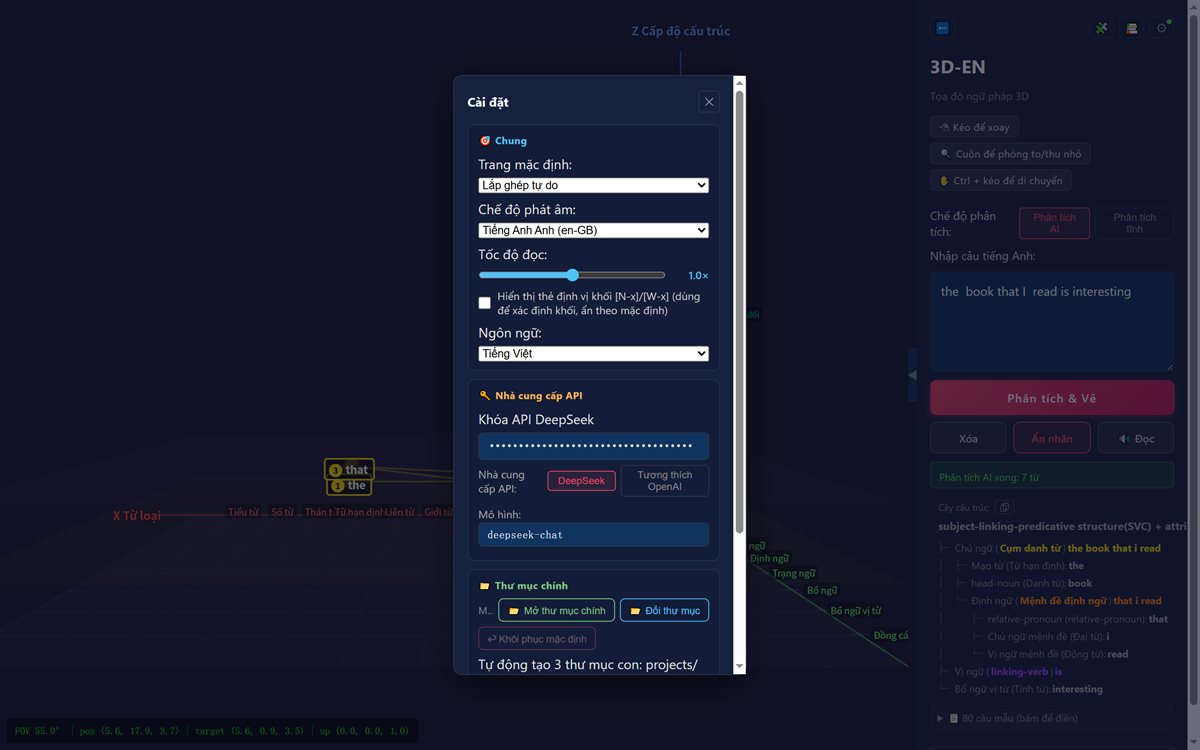Viewport: 1200px width, 750px height.
Task: Click the Khóa API DeepSeek key field
Action: (x=594, y=446)
